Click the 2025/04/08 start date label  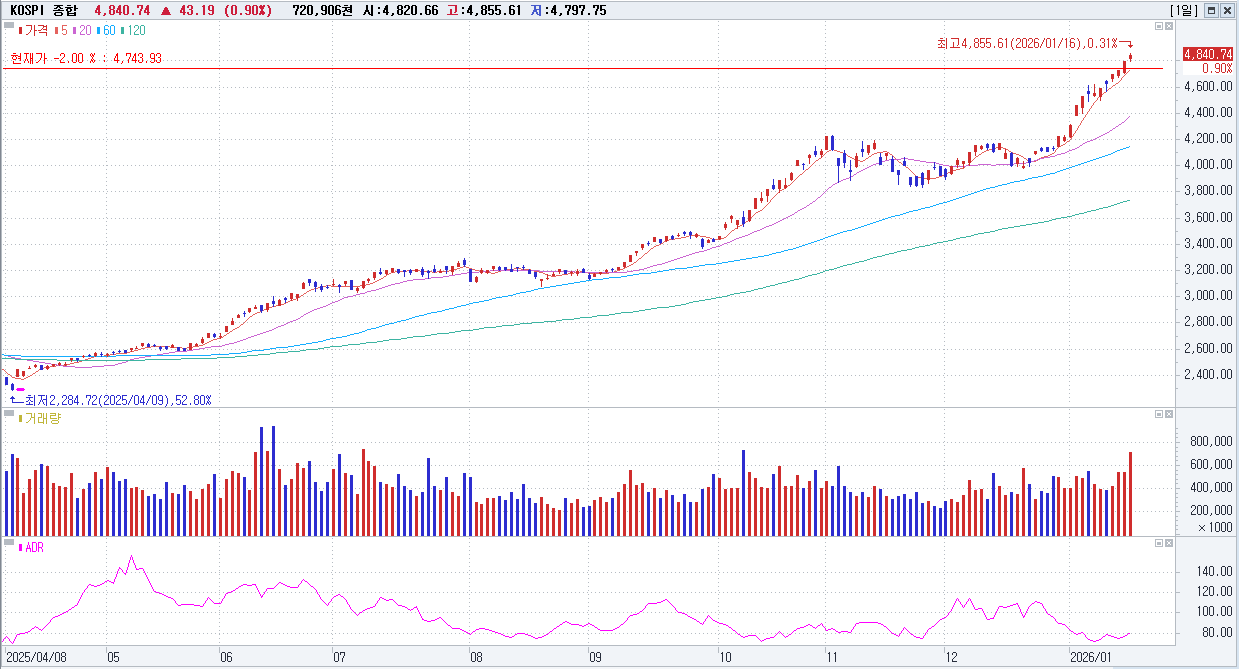point(36,657)
